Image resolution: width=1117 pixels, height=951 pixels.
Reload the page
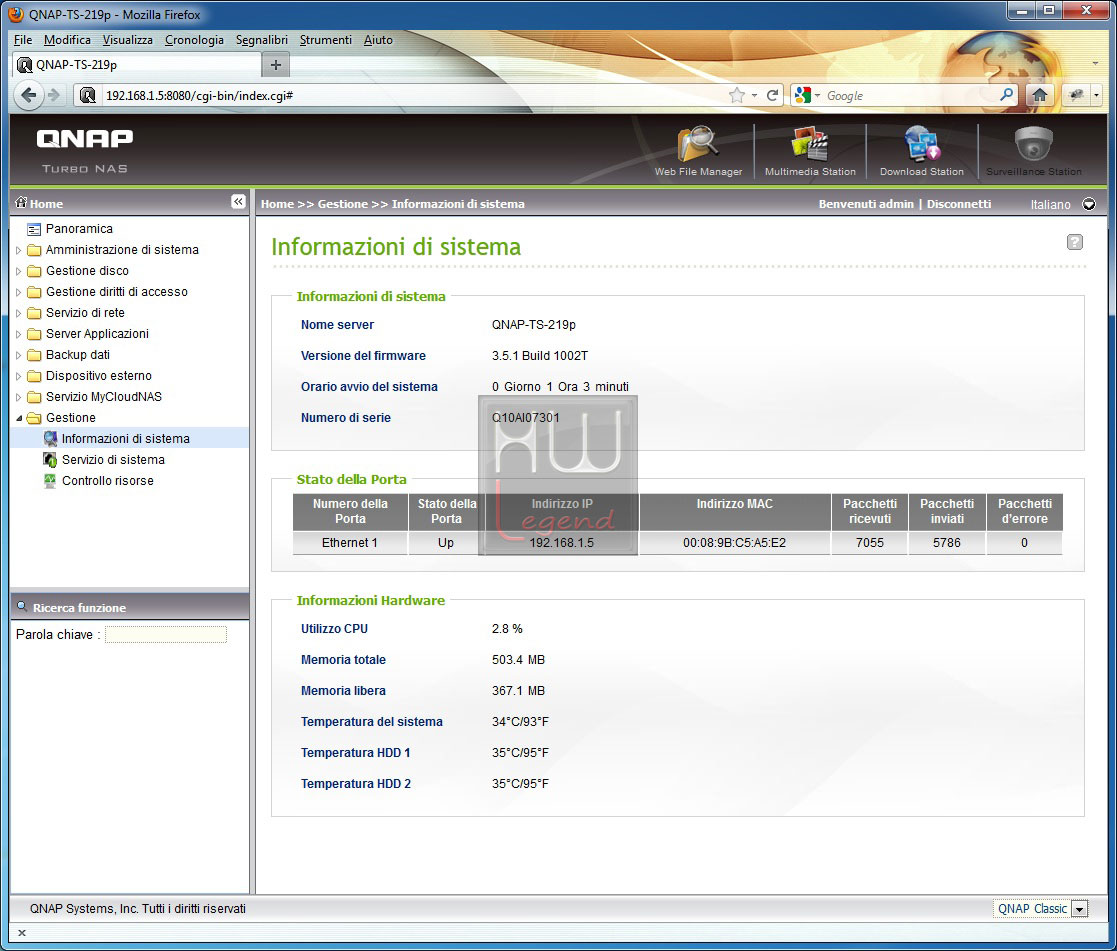pos(772,95)
